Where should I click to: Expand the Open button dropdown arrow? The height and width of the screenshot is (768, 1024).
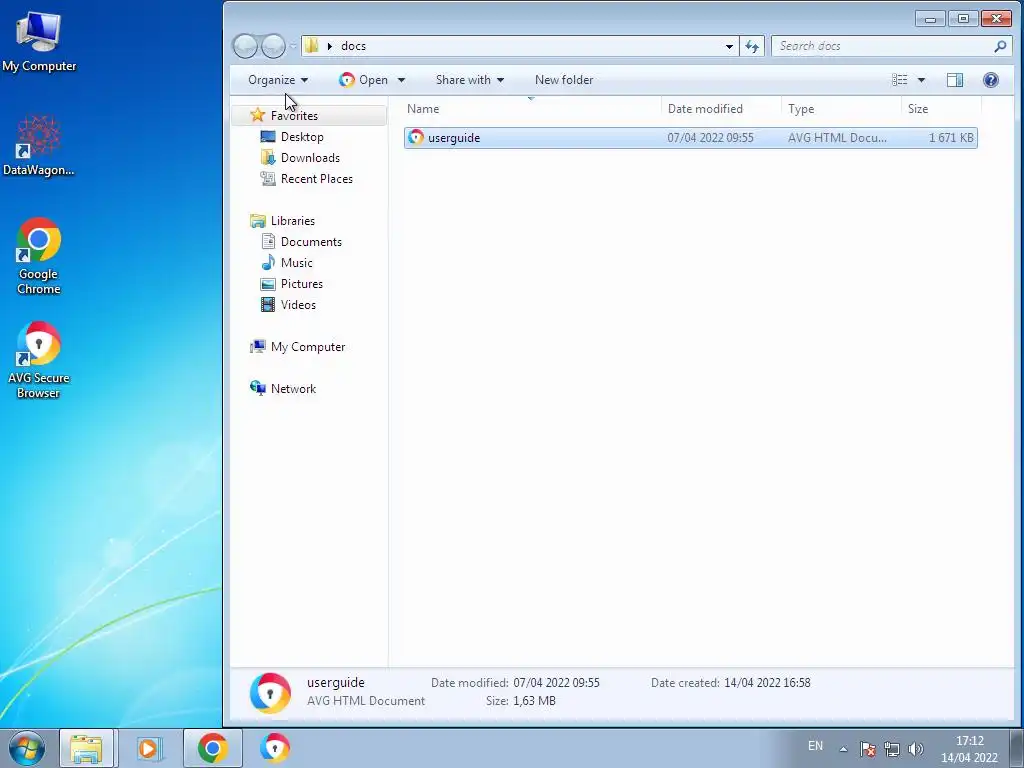tap(402, 80)
